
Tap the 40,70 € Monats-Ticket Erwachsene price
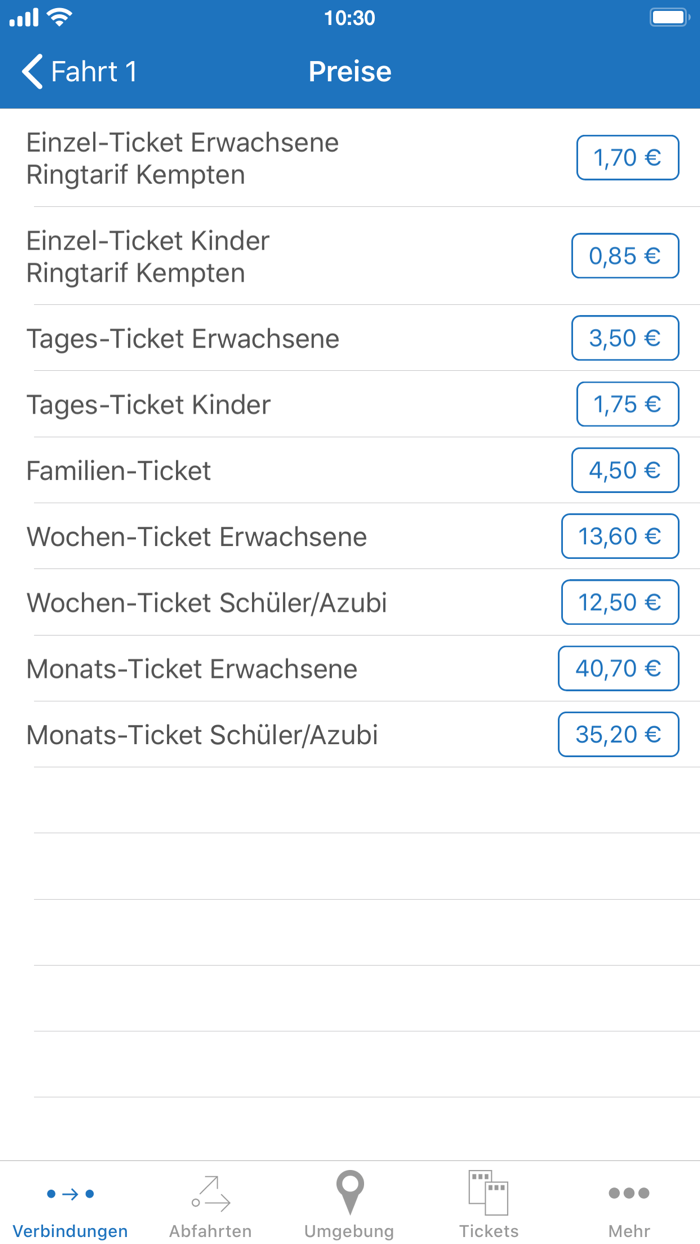click(618, 668)
